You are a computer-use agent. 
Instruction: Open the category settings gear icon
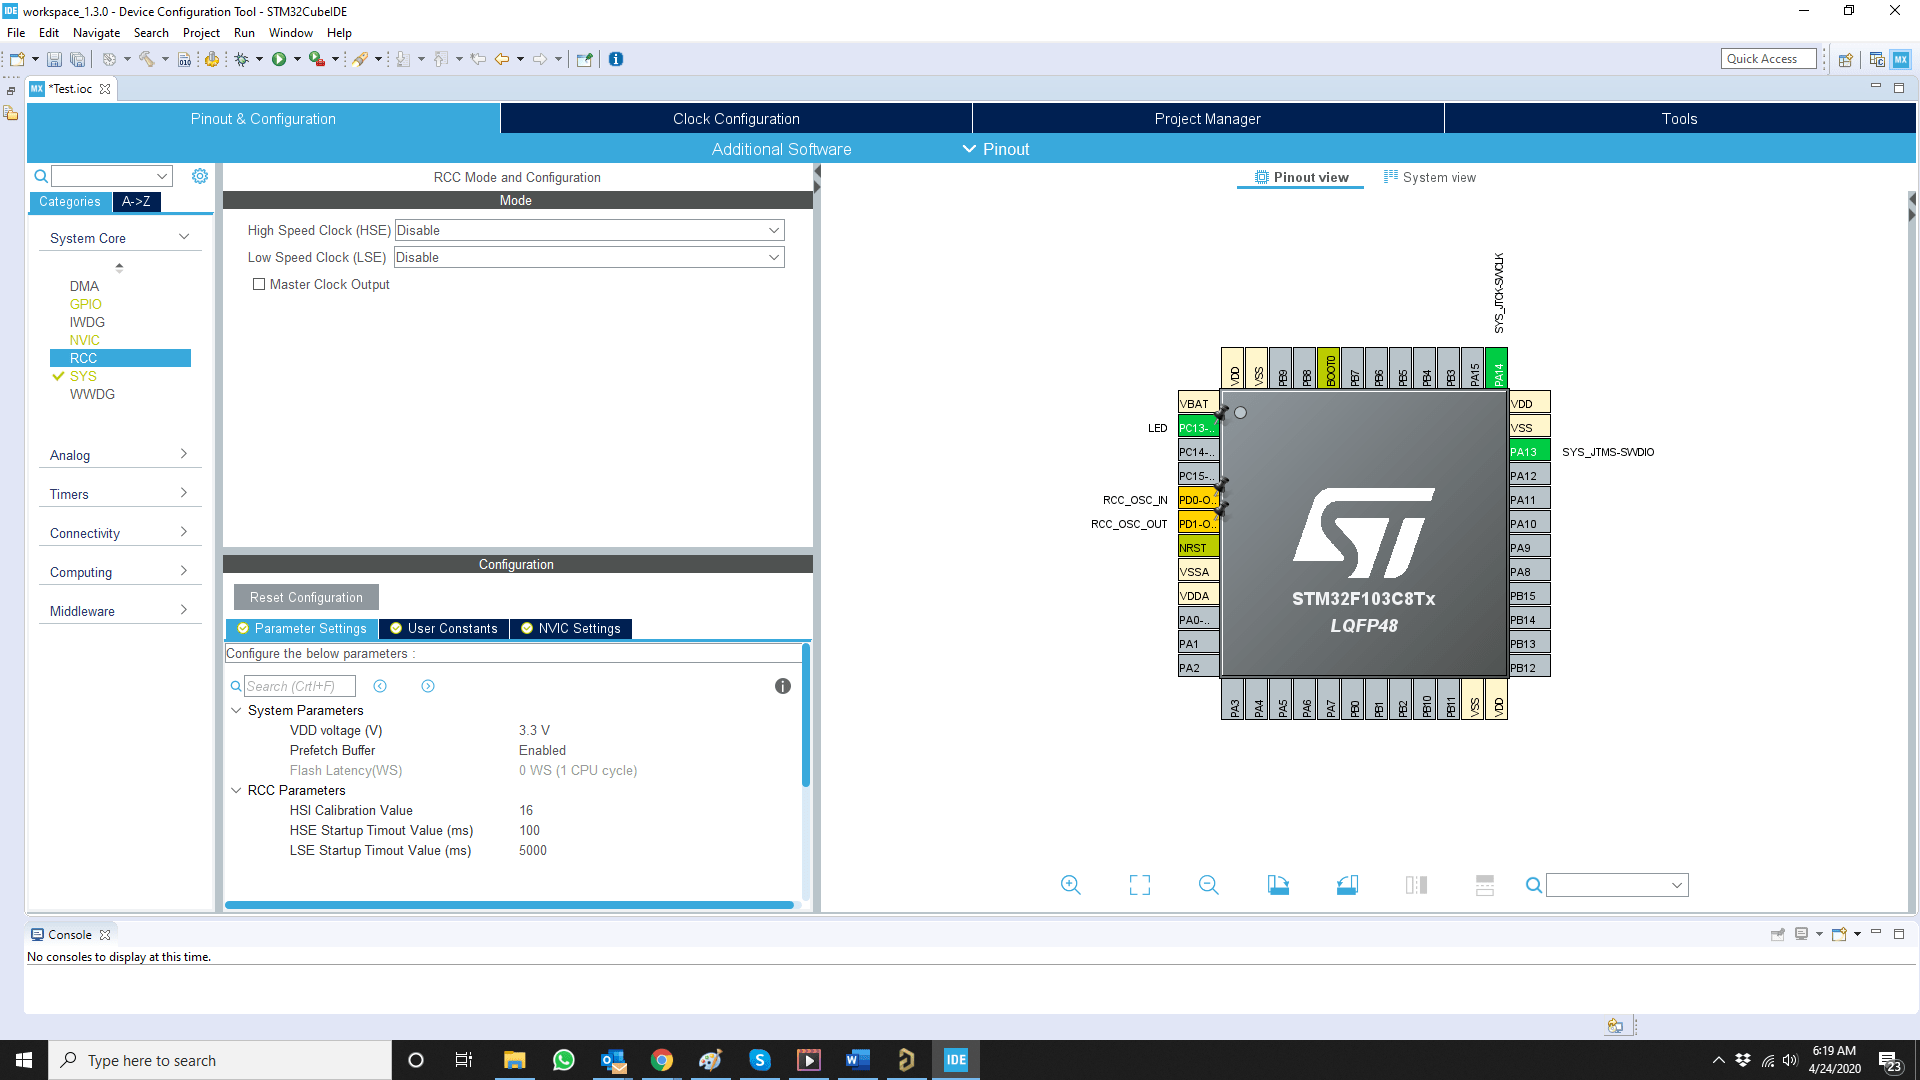pos(200,176)
